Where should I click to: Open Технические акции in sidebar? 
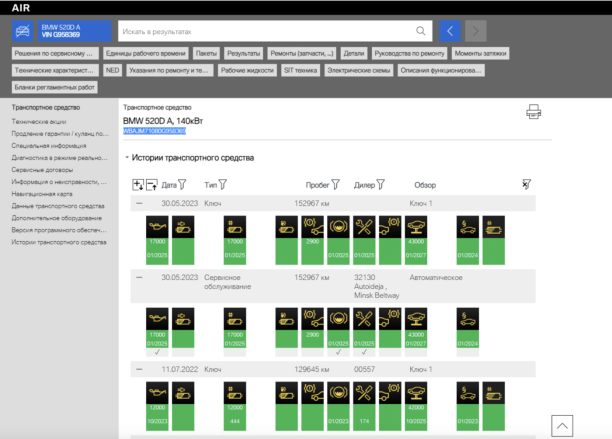tap(39, 122)
